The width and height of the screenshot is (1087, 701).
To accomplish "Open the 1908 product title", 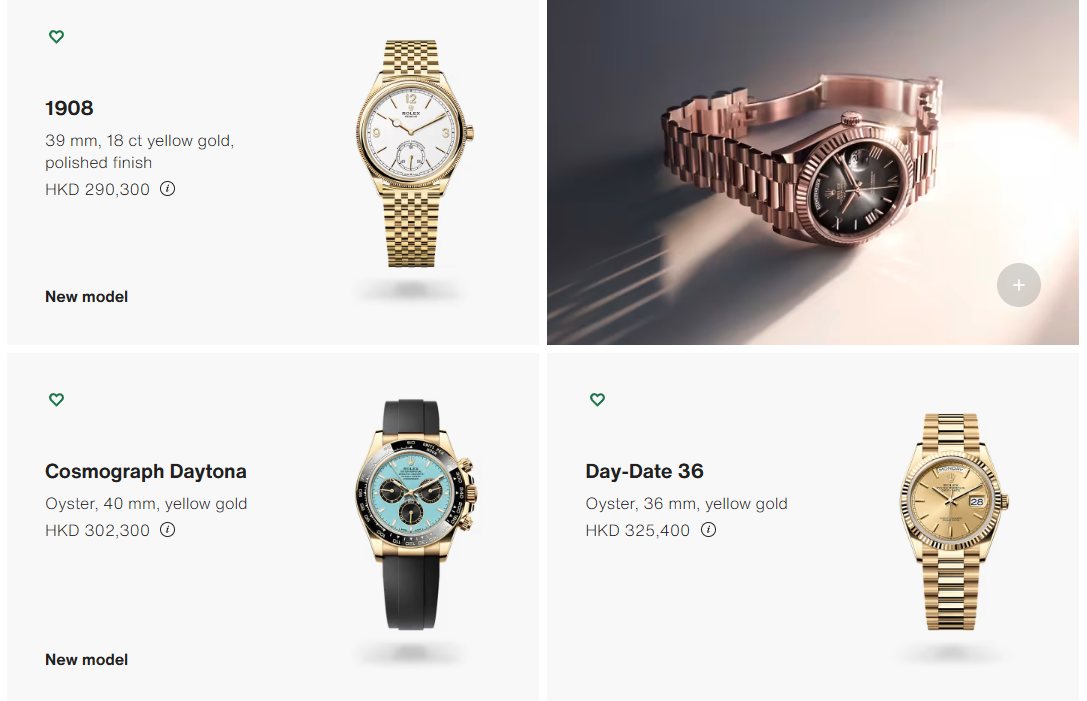I will pyautogui.click(x=69, y=108).
